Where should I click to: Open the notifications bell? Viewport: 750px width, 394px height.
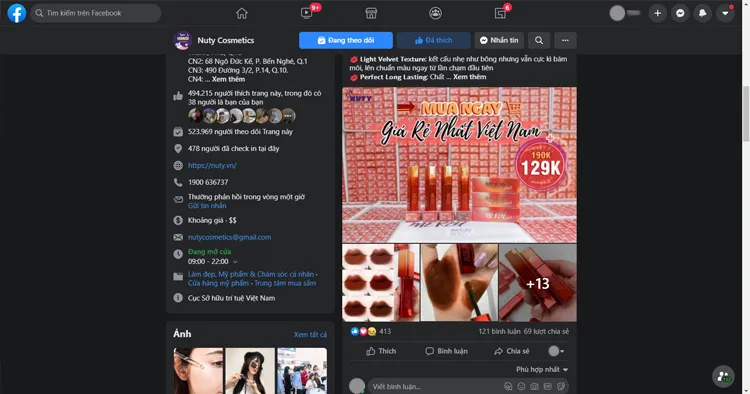point(703,13)
